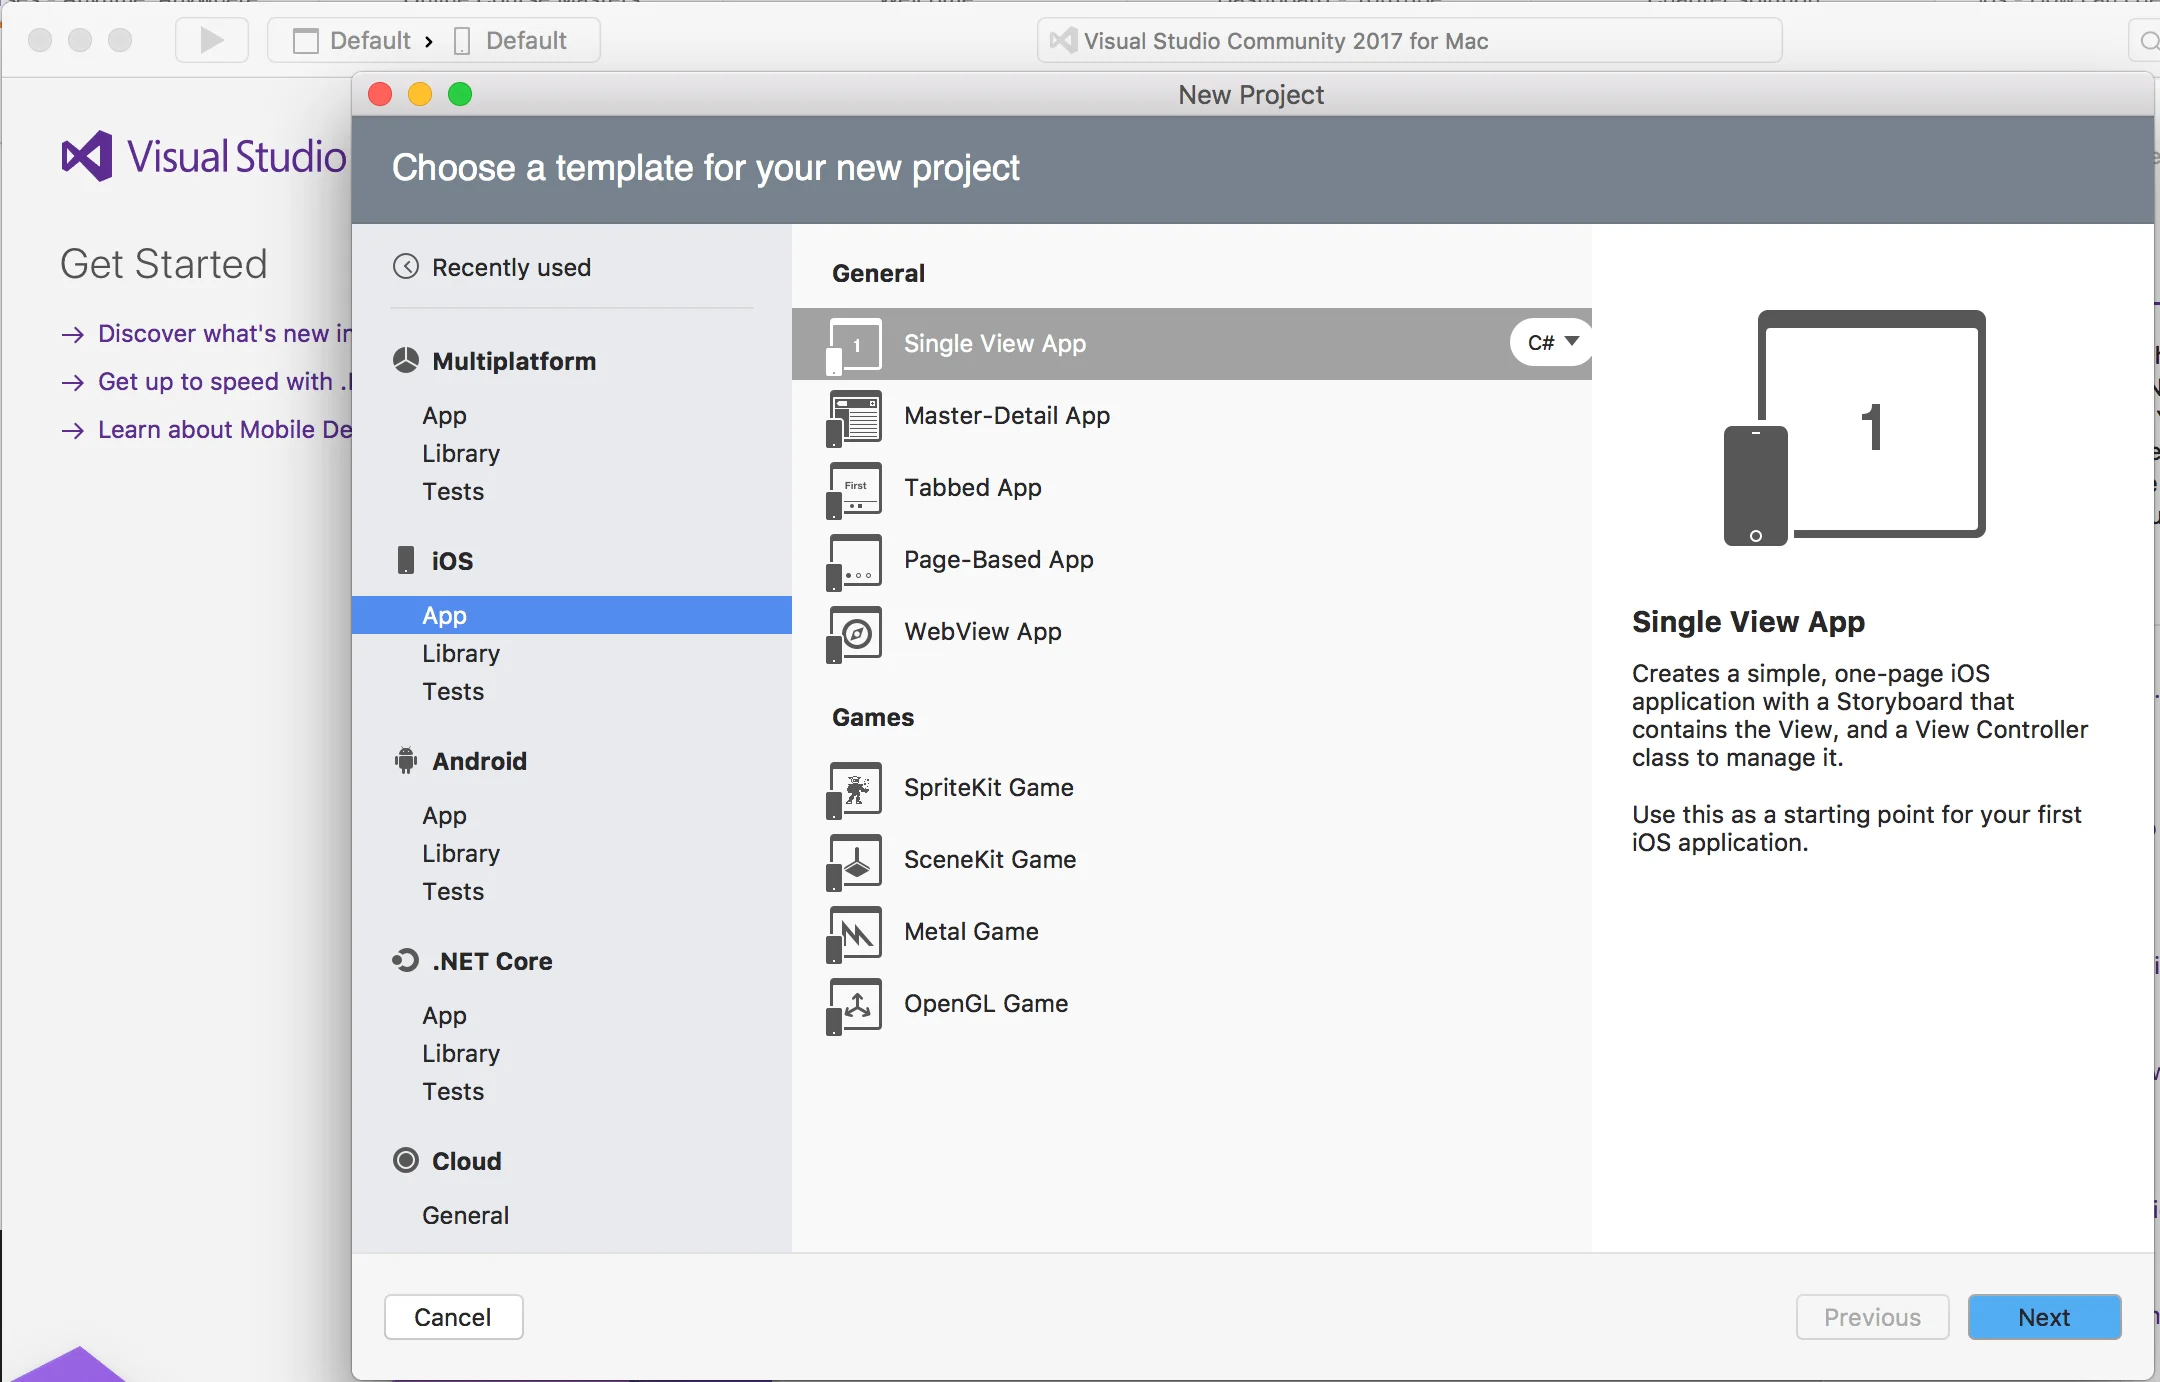Viewport: 2160px width, 1382px height.
Task: Select Tests under Multiplatform
Action: click(453, 491)
